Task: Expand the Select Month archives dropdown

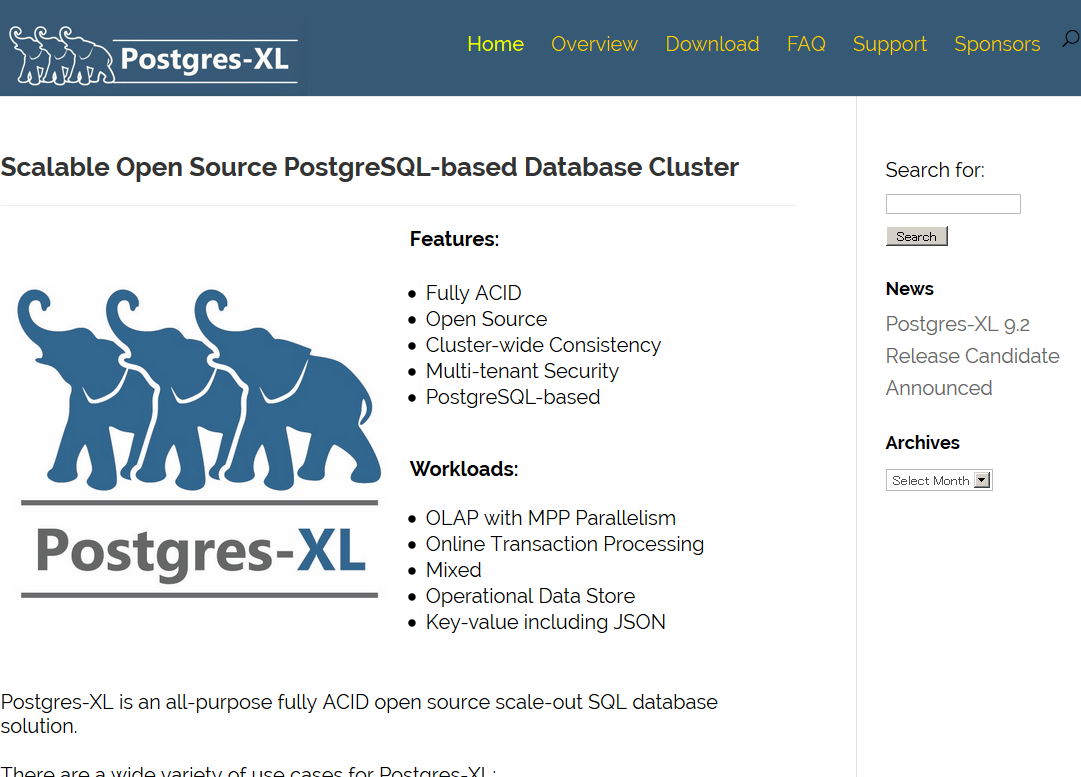Action: (x=939, y=480)
